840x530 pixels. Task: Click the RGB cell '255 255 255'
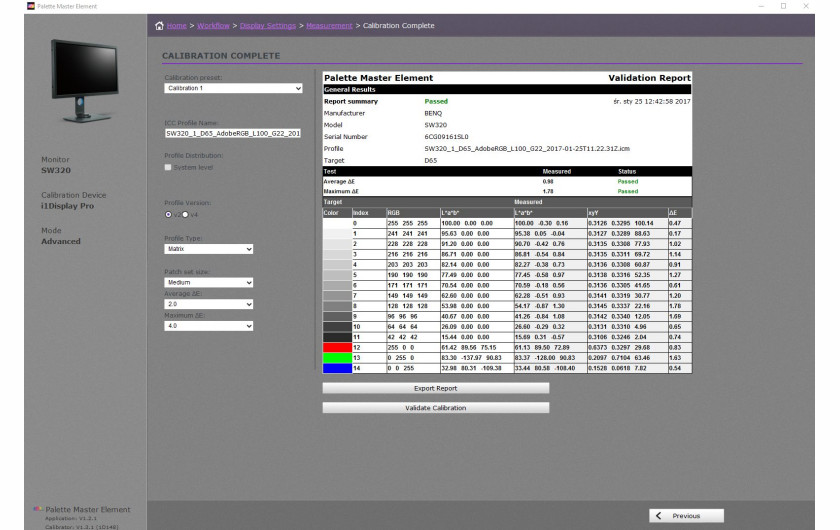tap(408, 223)
